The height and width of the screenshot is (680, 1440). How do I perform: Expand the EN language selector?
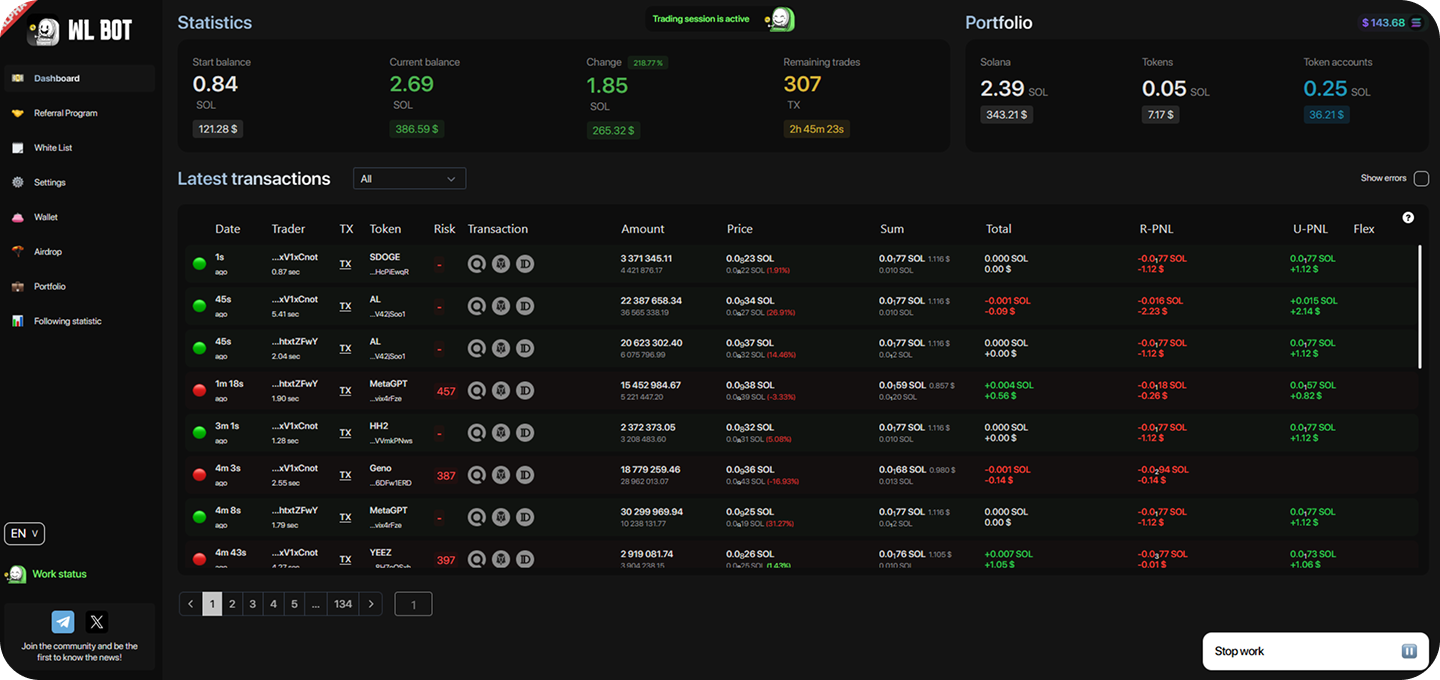click(25, 534)
